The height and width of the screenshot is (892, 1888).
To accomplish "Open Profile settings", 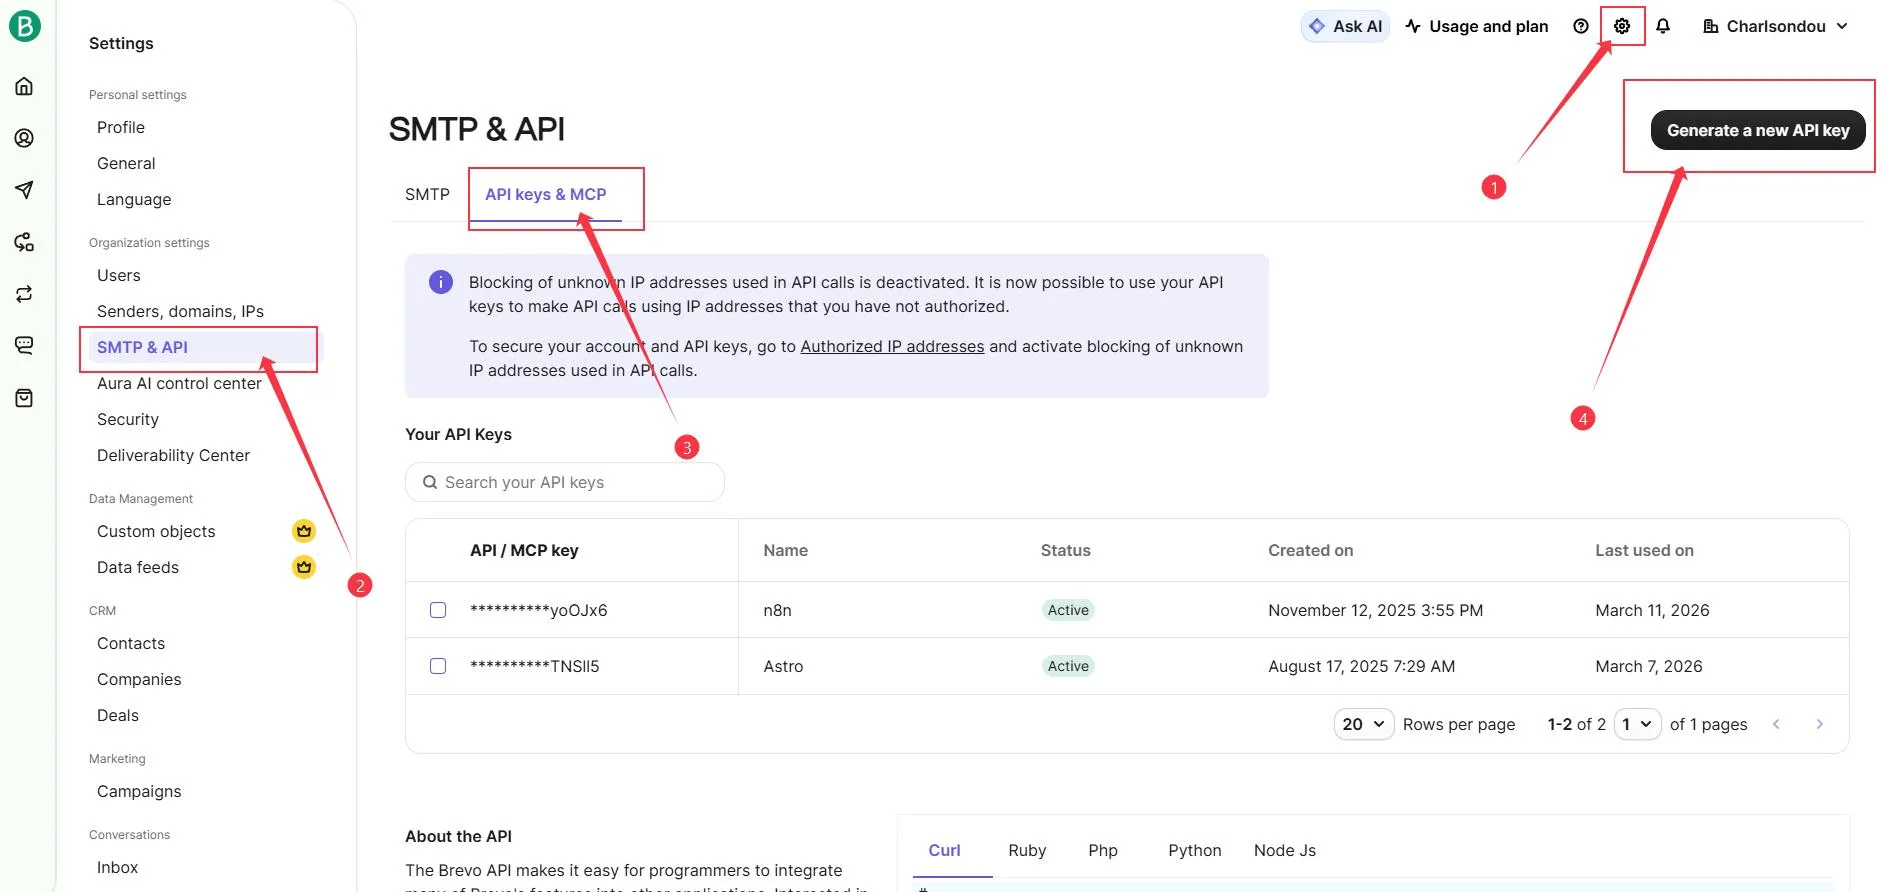I will [121, 127].
